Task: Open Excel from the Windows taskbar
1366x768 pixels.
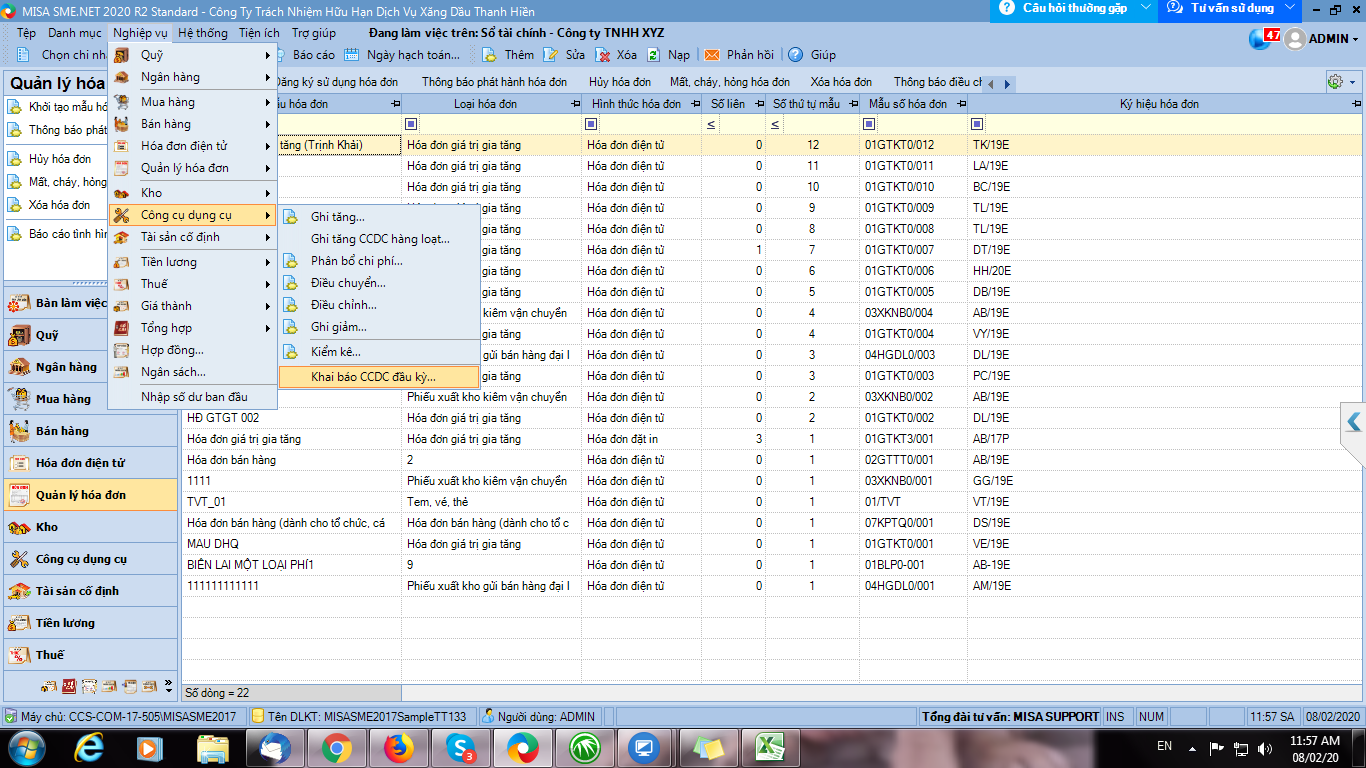Action: [770, 747]
